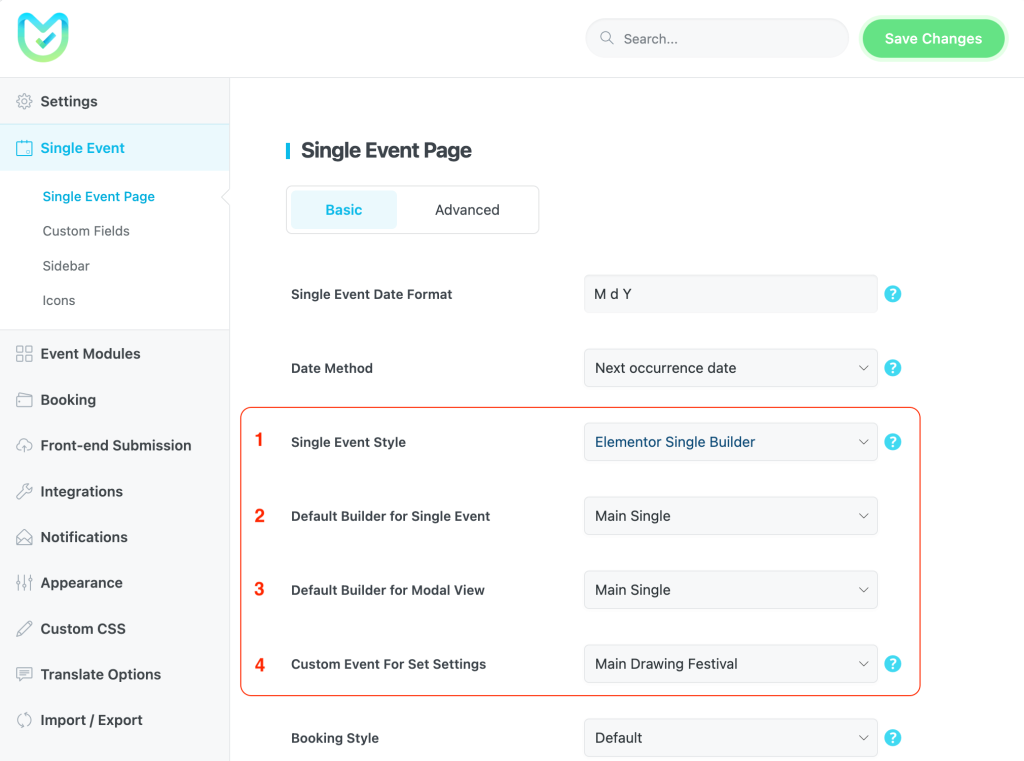Switch to the Advanced tab

pyautogui.click(x=466, y=210)
